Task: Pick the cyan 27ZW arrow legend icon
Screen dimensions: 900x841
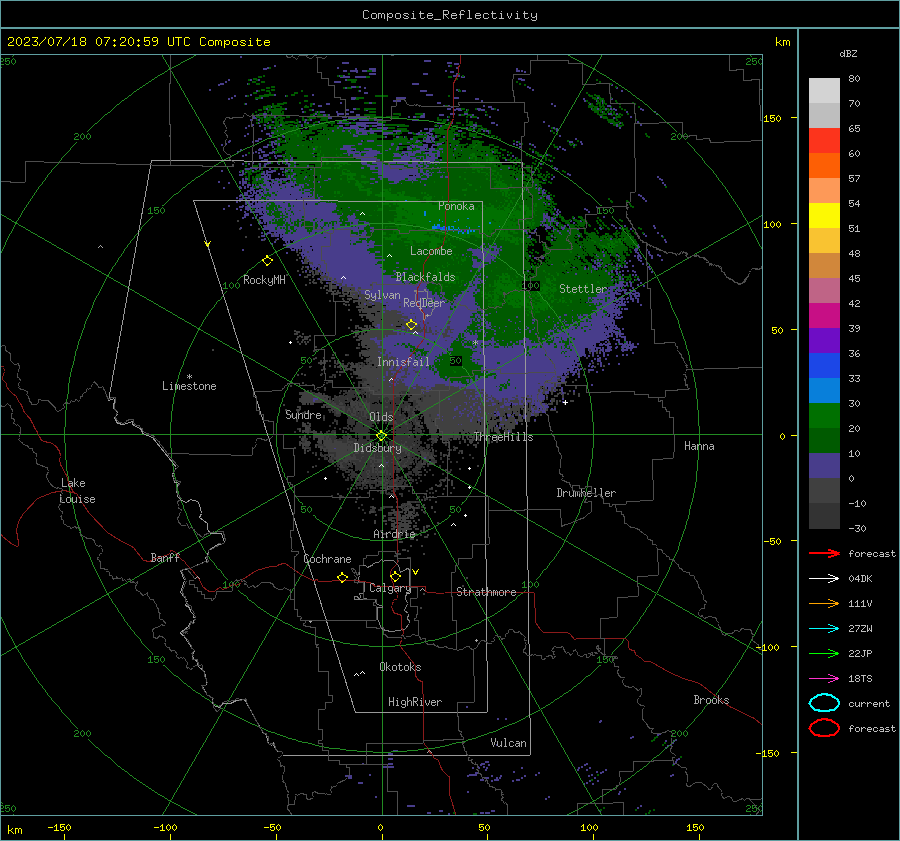Action: pyautogui.click(x=824, y=629)
